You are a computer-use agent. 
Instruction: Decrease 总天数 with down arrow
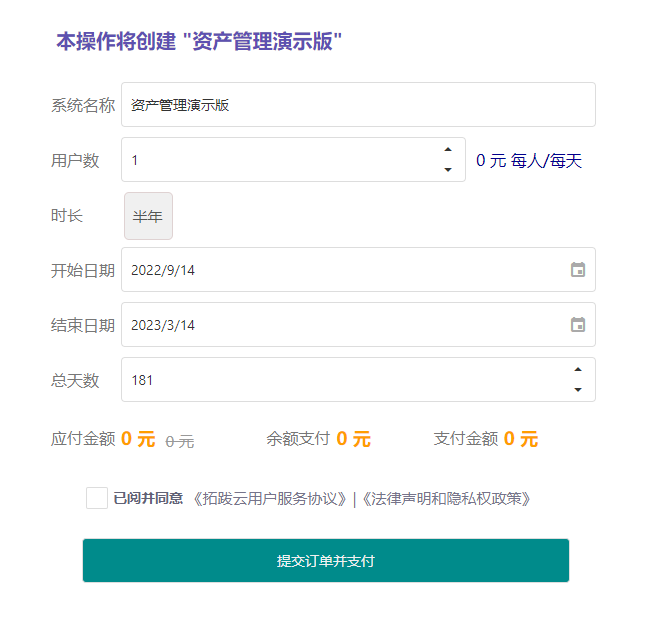coord(578,390)
